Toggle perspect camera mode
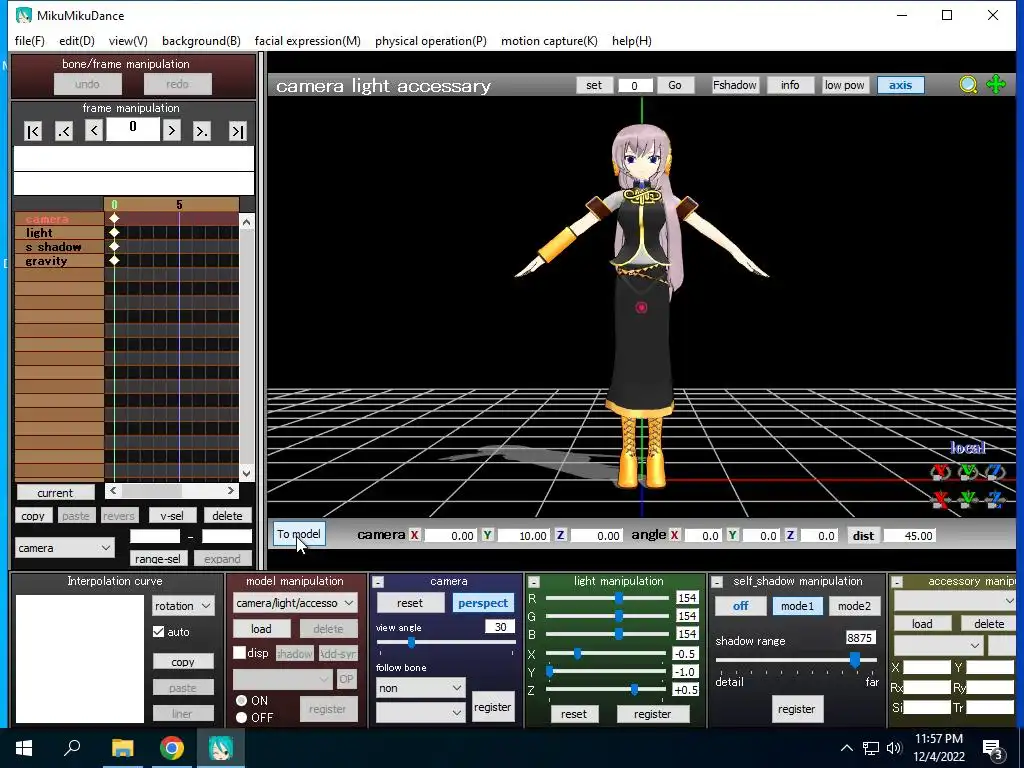Screen dimensions: 1024x768 tap(483, 603)
